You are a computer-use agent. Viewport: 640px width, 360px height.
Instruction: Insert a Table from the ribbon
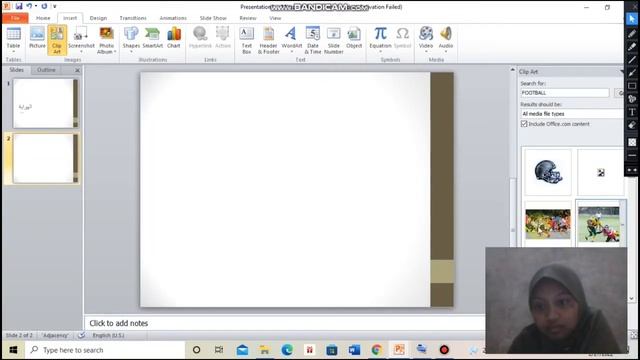tap(13, 40)
